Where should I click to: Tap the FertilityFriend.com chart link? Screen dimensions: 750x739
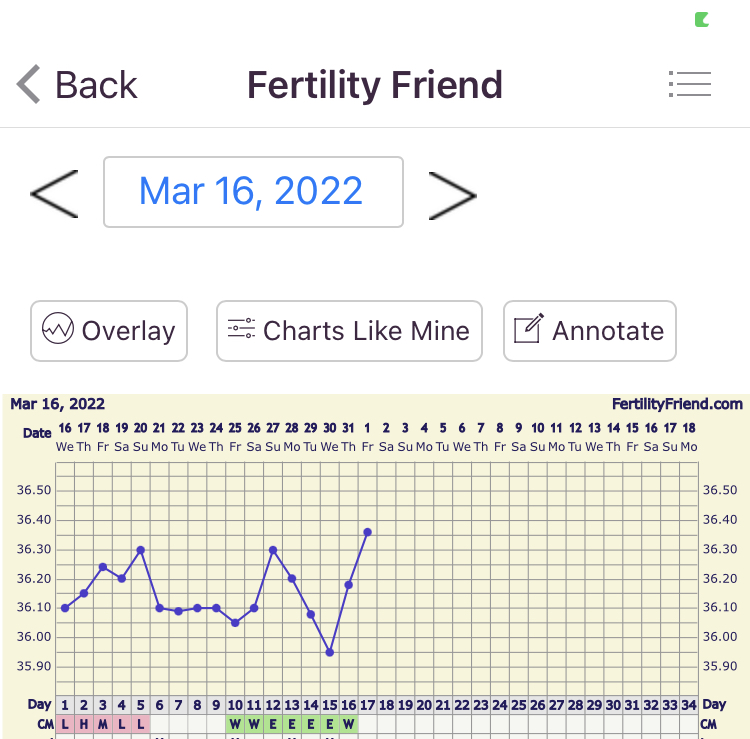coord(677,404)
